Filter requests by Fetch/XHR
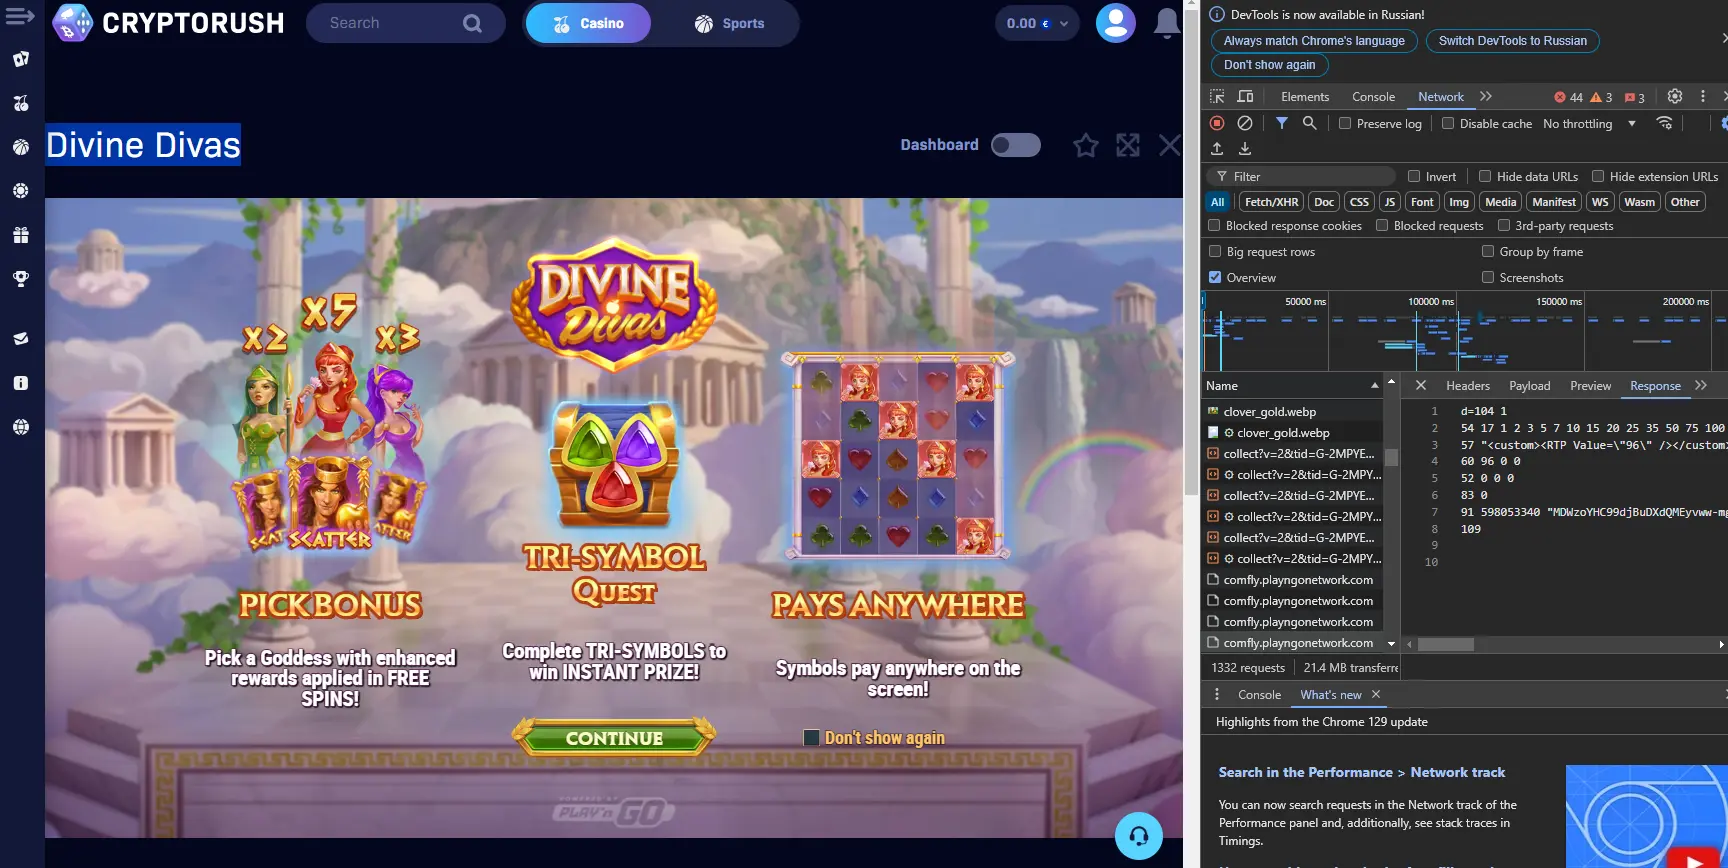Screen dimensions: 1728x868 point(1271,201)
